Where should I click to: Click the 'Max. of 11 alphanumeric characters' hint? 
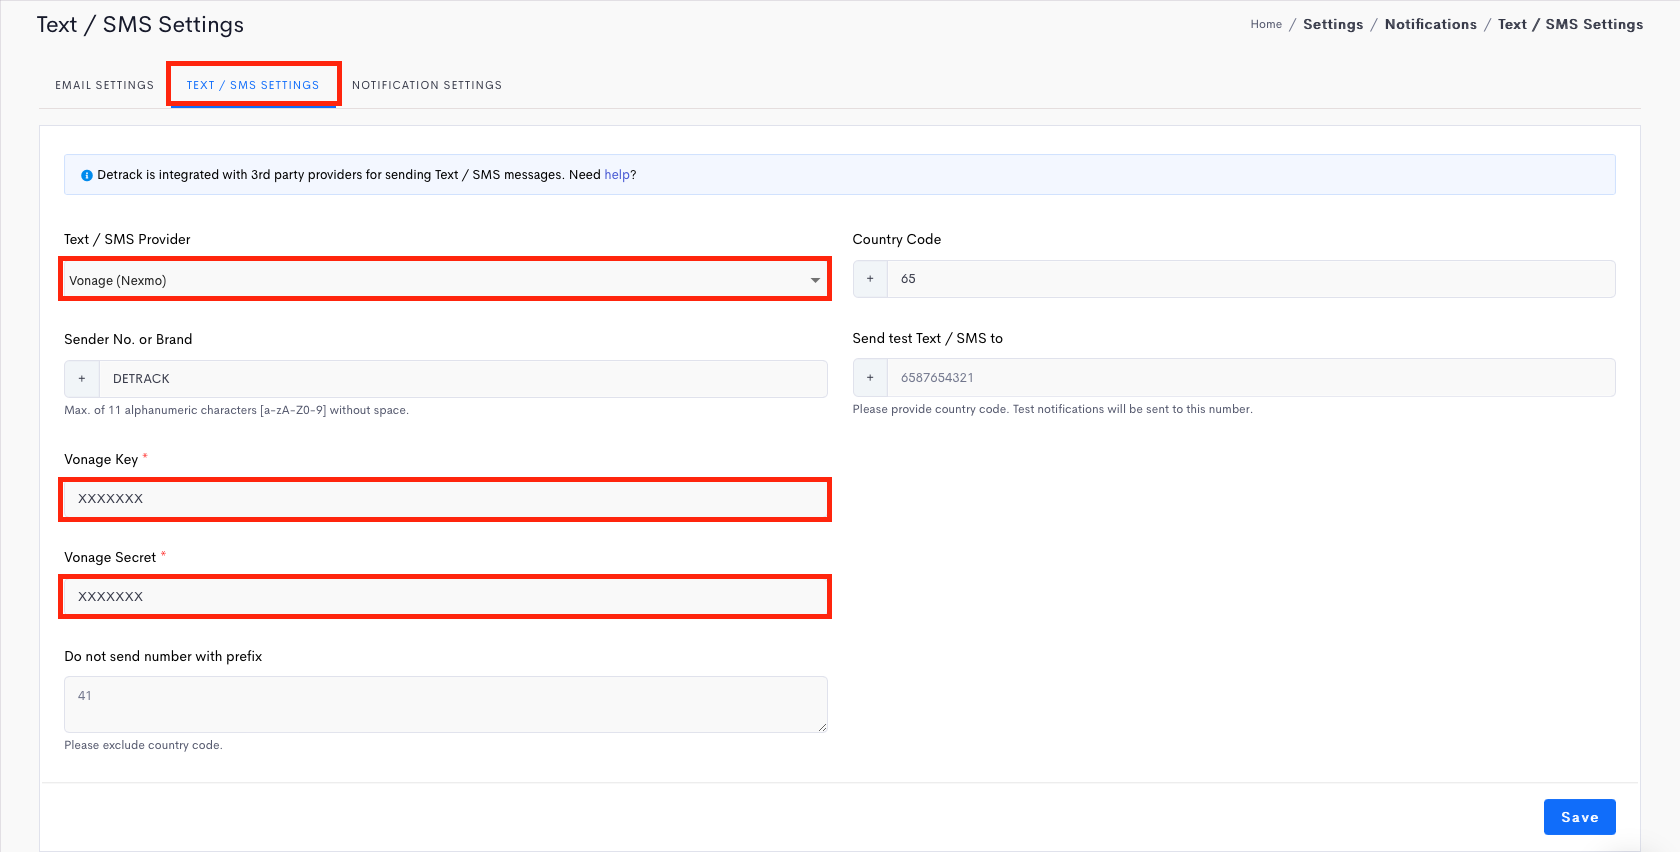pos(236,410)
